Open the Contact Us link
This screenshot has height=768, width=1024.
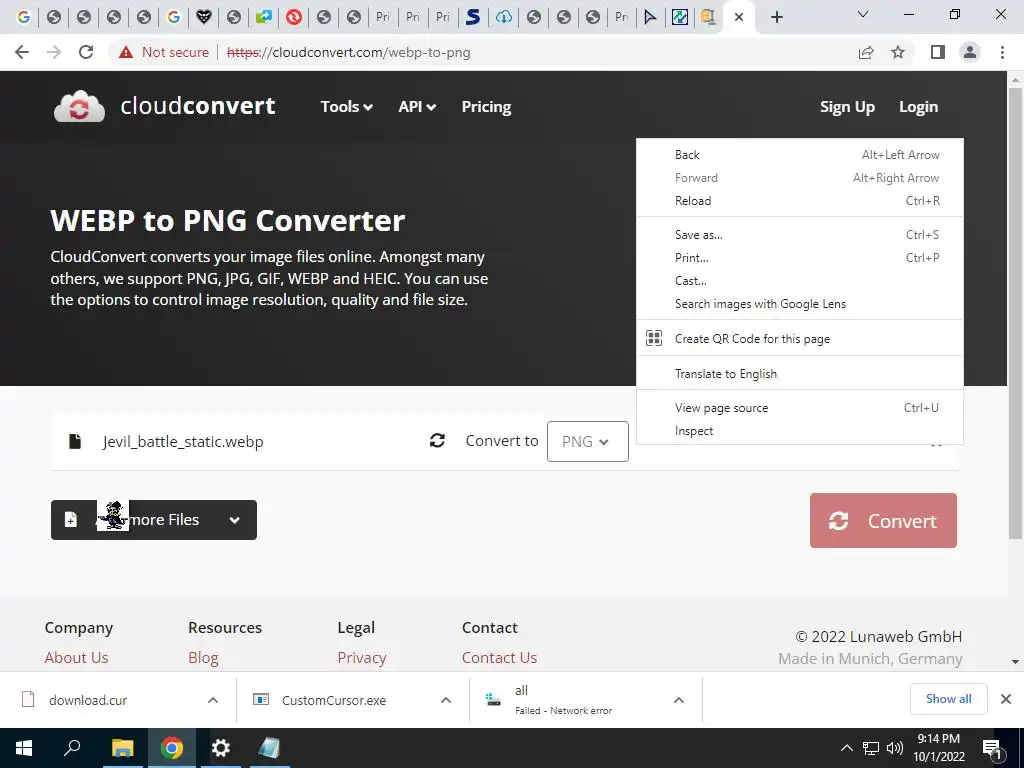[x=500, y=658]
